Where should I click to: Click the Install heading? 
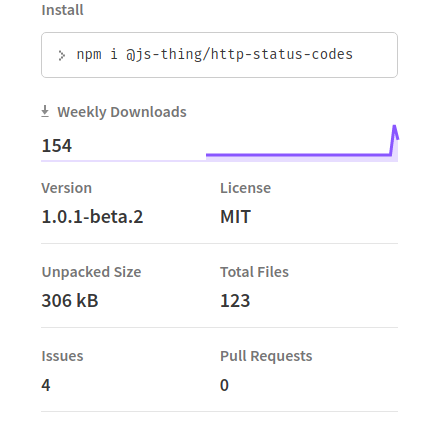(62, 10)
